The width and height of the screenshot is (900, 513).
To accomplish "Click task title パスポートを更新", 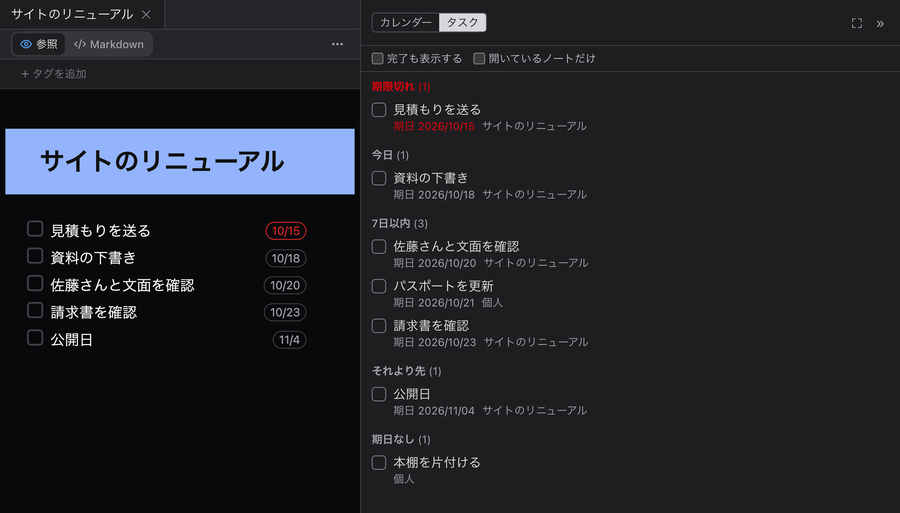I will tap(443, 286).
